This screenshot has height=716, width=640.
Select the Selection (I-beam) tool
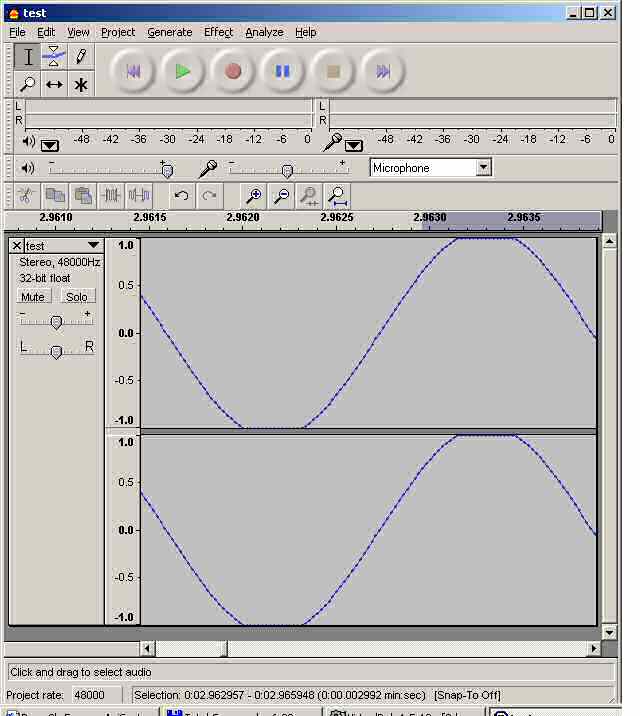point(28,57)
